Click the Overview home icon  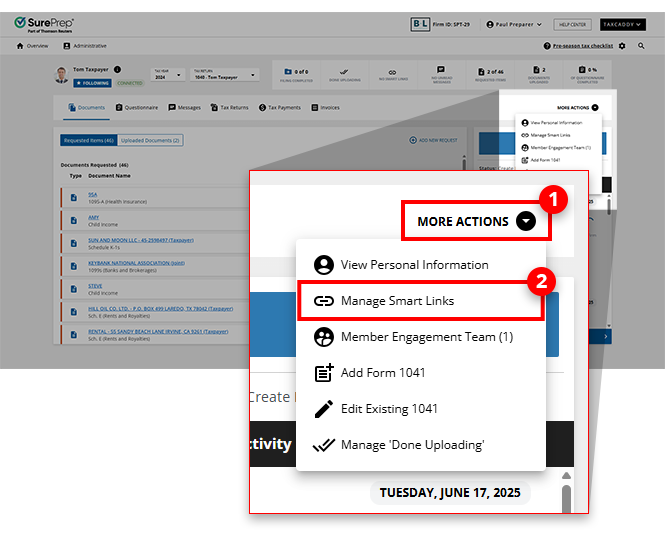[20, 46]
